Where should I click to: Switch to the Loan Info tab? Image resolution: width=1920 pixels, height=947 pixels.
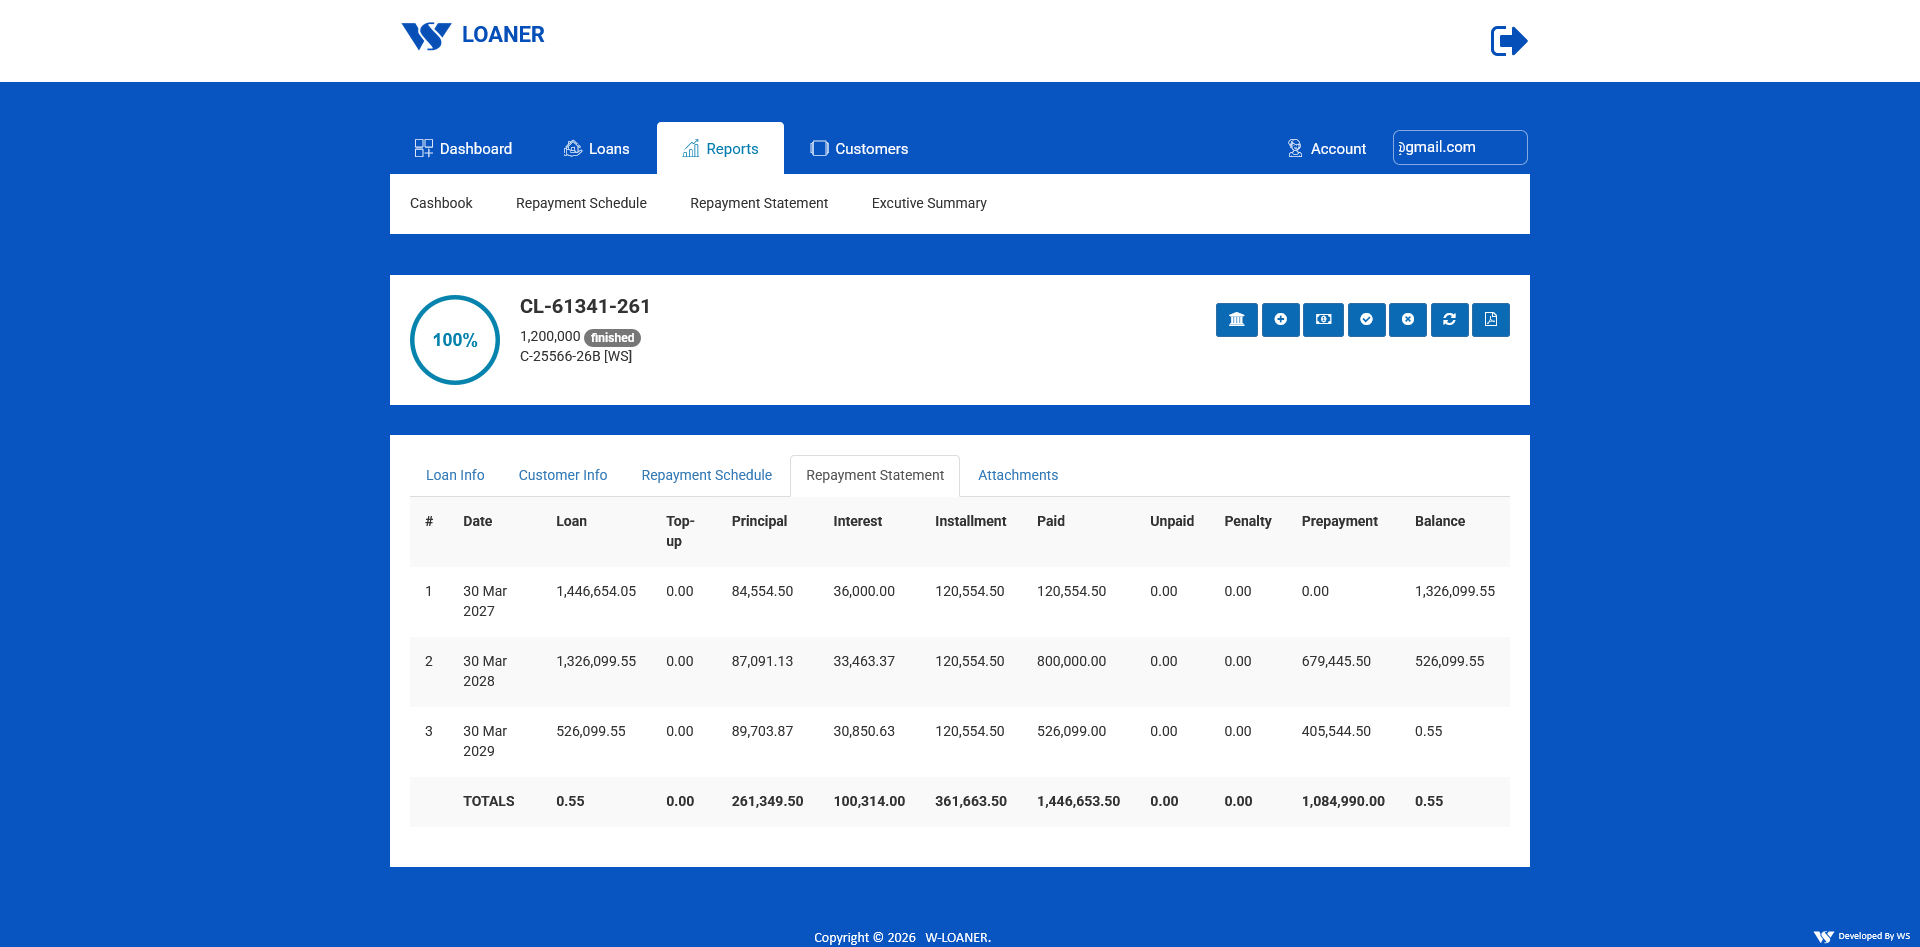[455, 476]
